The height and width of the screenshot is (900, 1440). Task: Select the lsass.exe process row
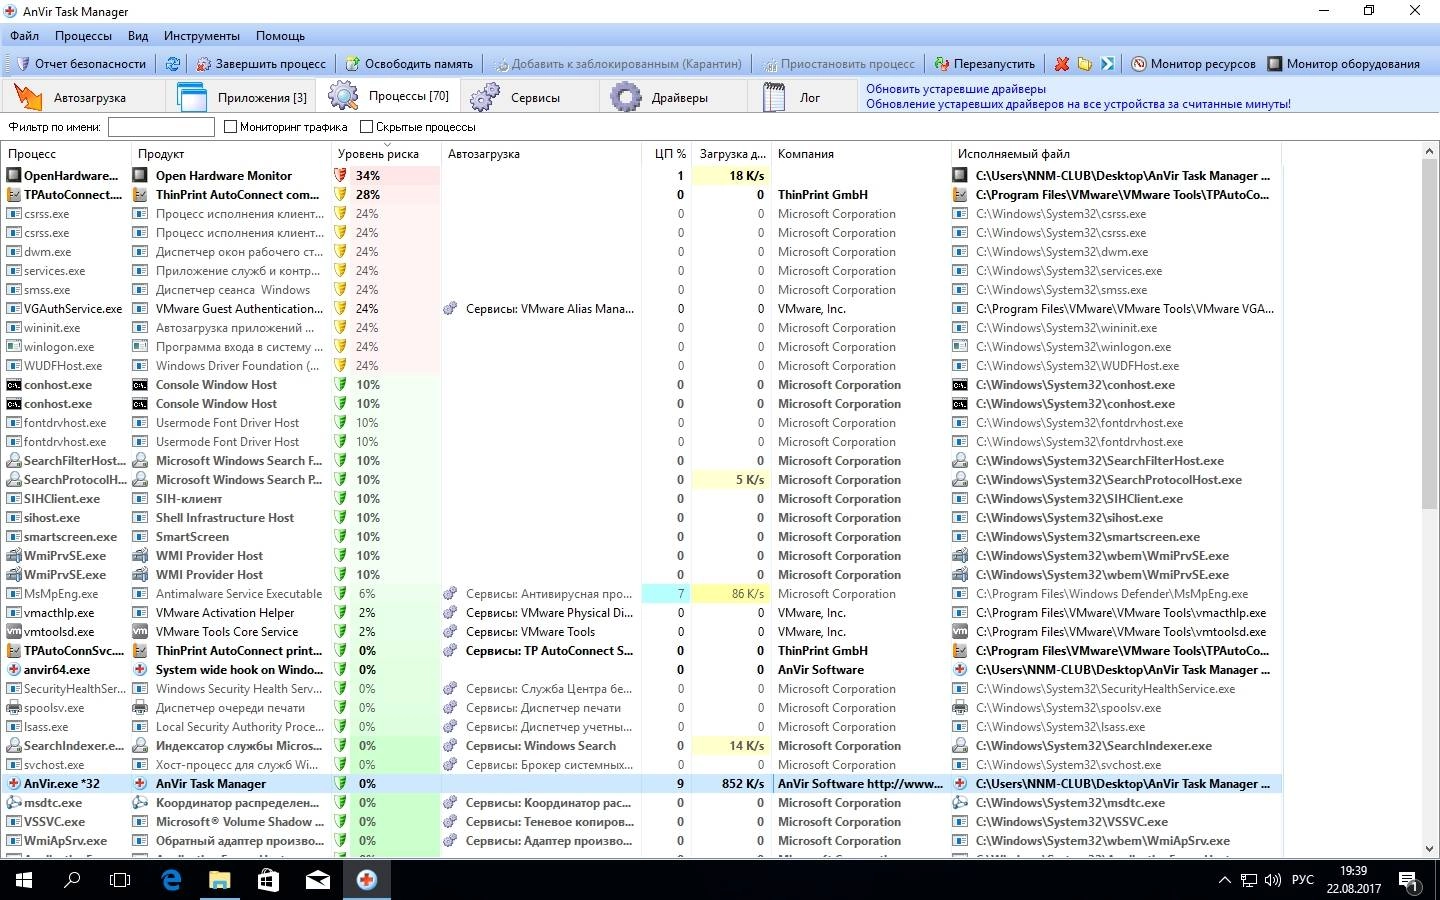[640, 726]
